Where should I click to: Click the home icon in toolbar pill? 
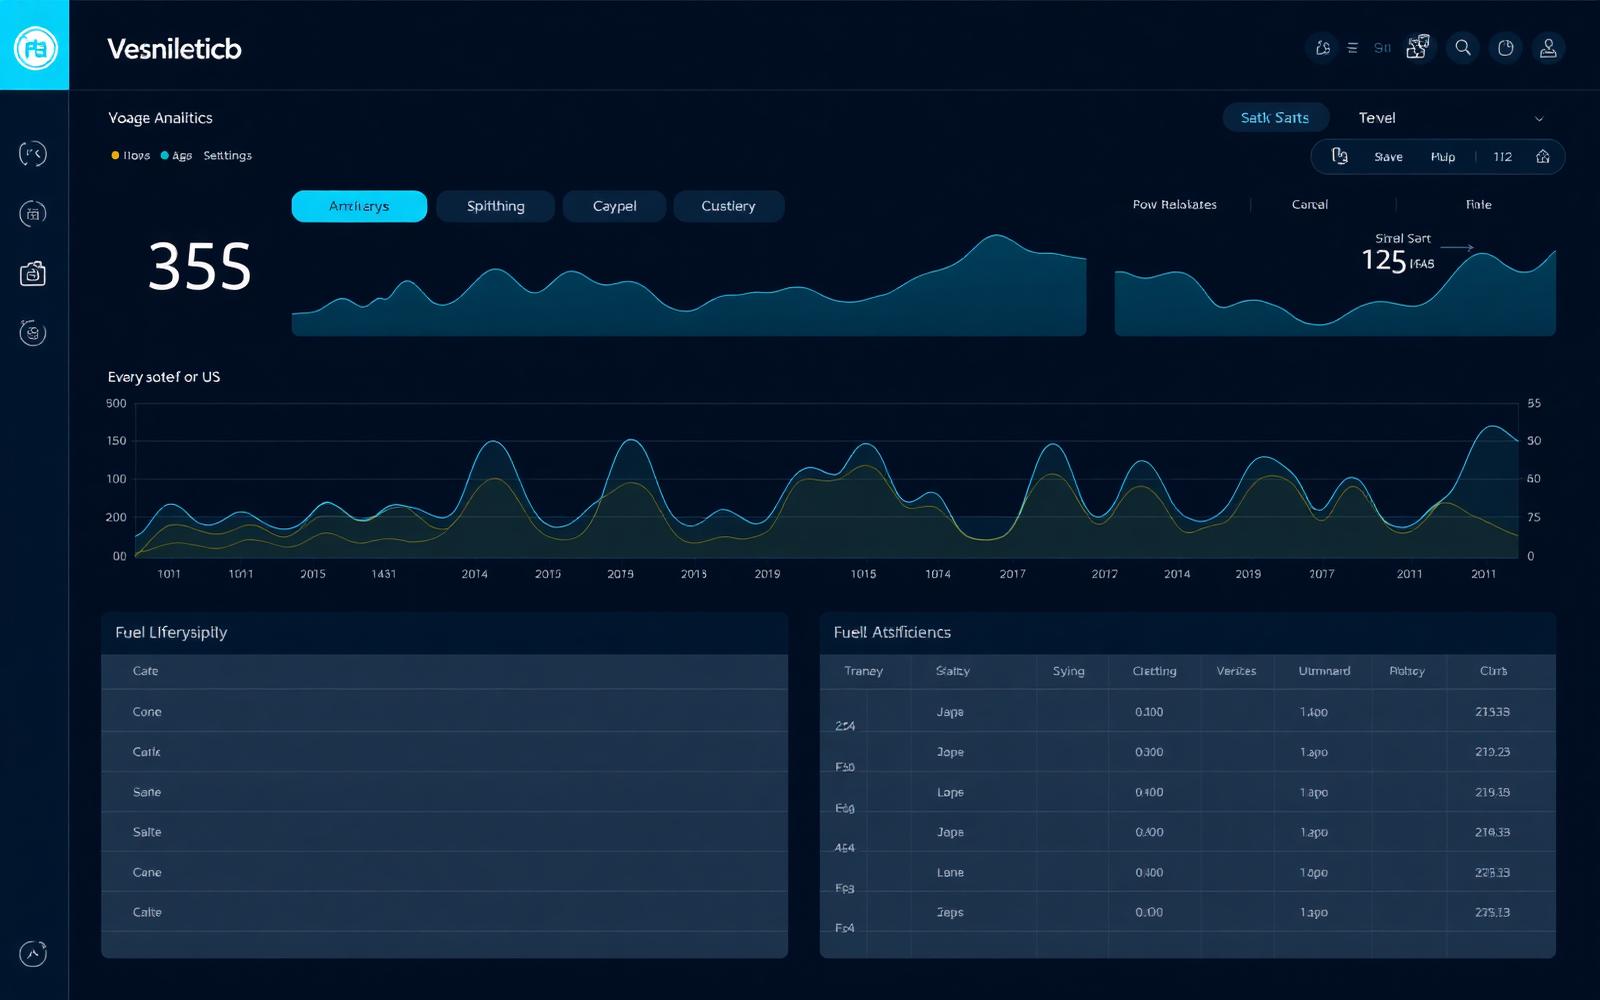1543,156
